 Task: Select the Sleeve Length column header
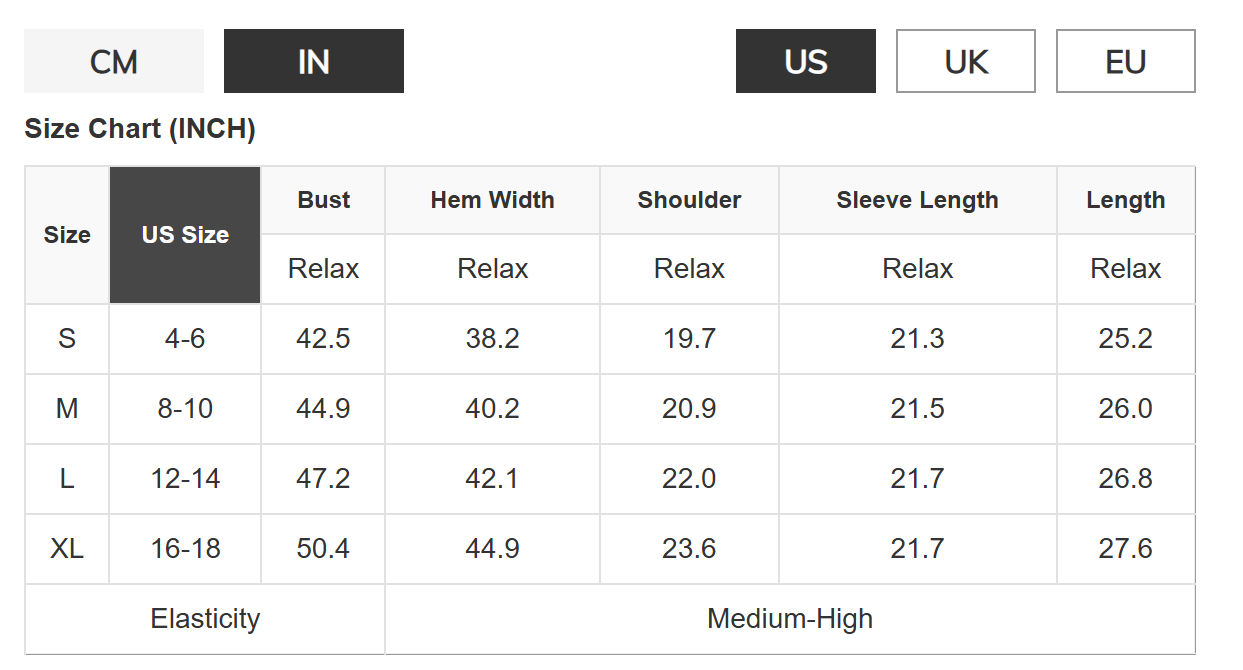click(917, 200)
